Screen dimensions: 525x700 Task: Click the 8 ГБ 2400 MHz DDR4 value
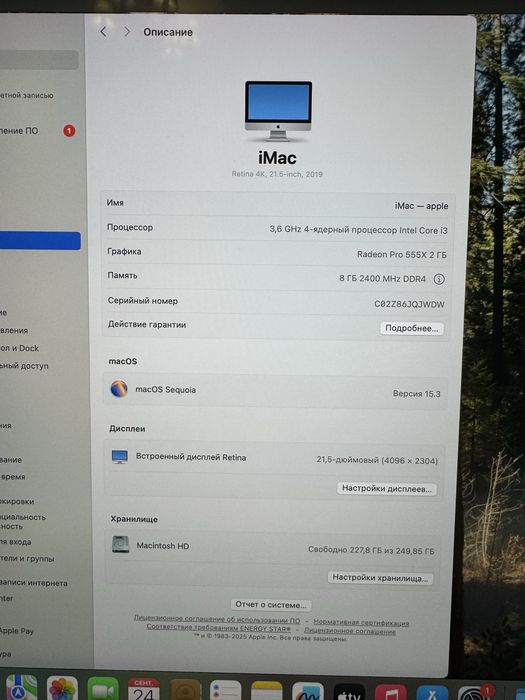pos(383,279)
